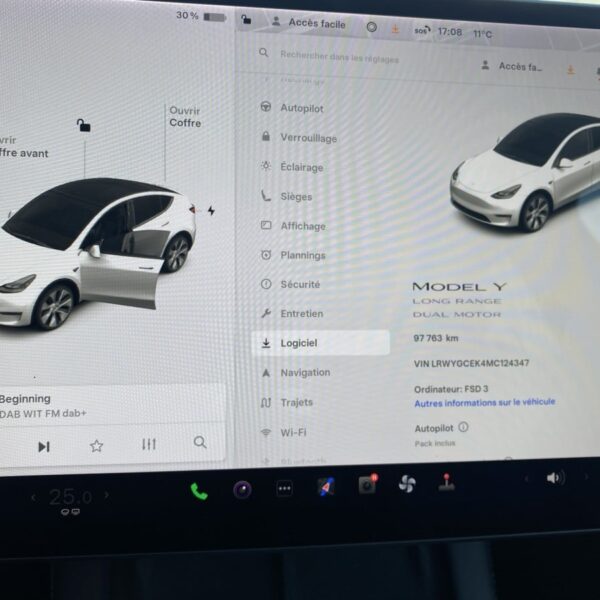The width and height of the screenshot is (600, 600).
Task: Click the 11°C outside temperature
Action: pyautogui.click(x=482, y=34)
